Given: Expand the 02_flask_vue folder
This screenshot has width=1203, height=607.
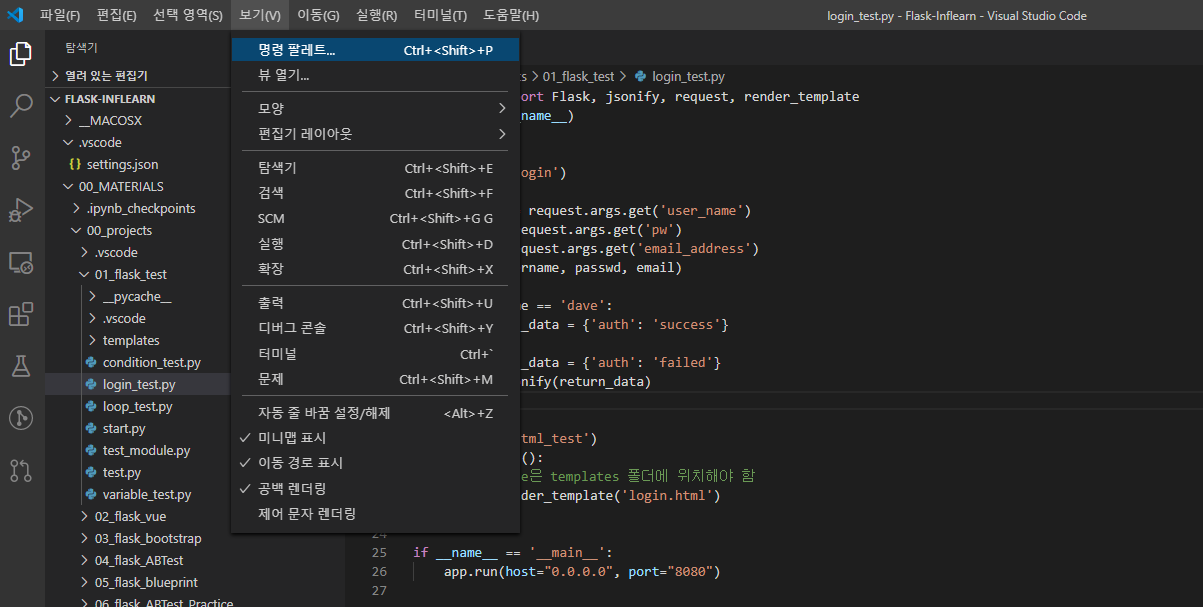Looking at the screenshot, I should point(137,516).
